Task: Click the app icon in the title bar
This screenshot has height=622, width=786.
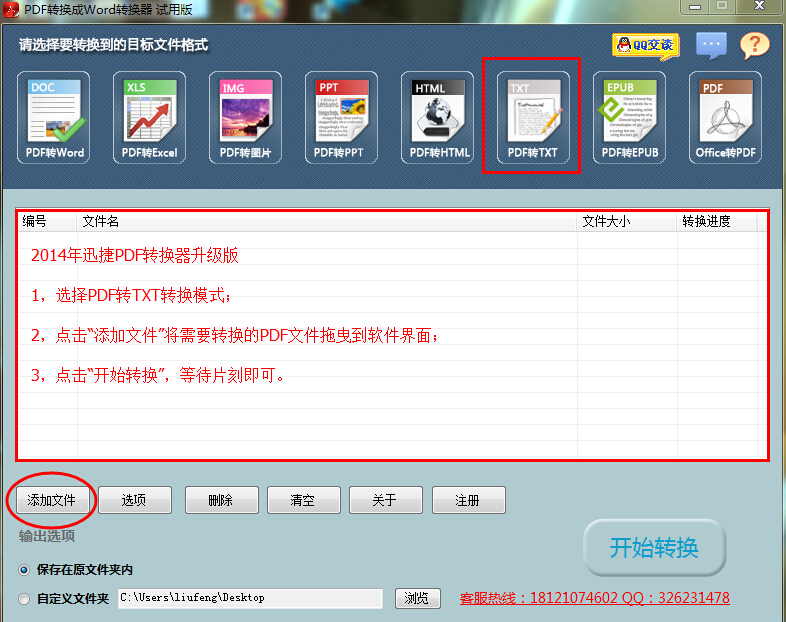Action: click(x=11, y=10)
